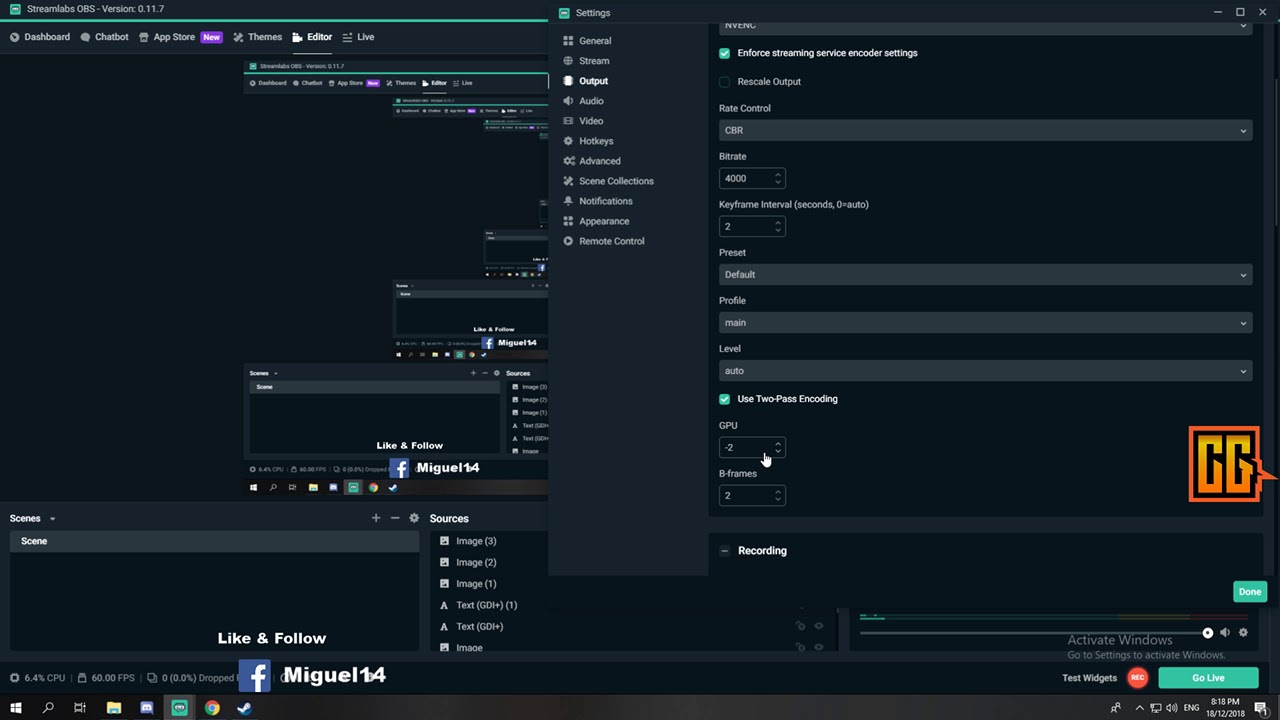
Task: Open Scene Collections settings
Action: click(616, 181)
